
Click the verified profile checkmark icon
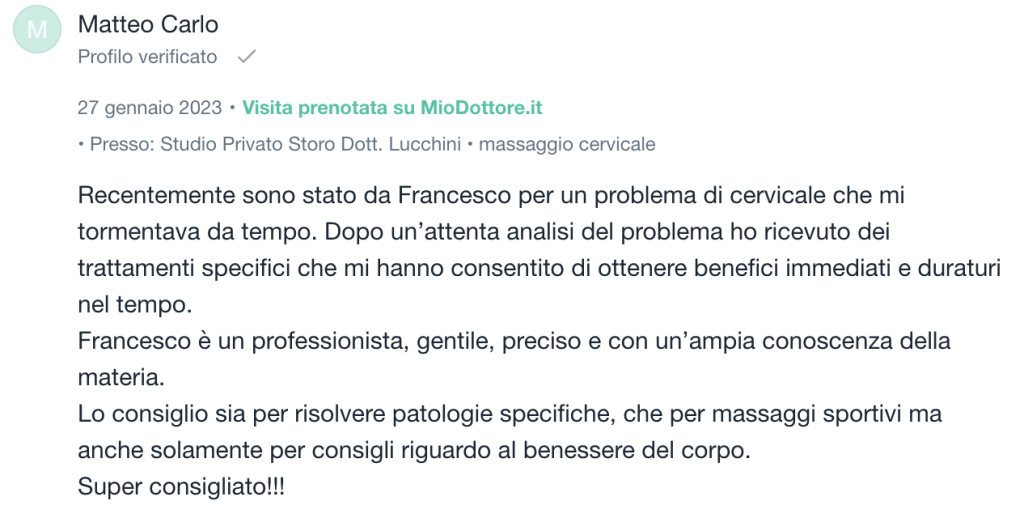click(246, 57)
